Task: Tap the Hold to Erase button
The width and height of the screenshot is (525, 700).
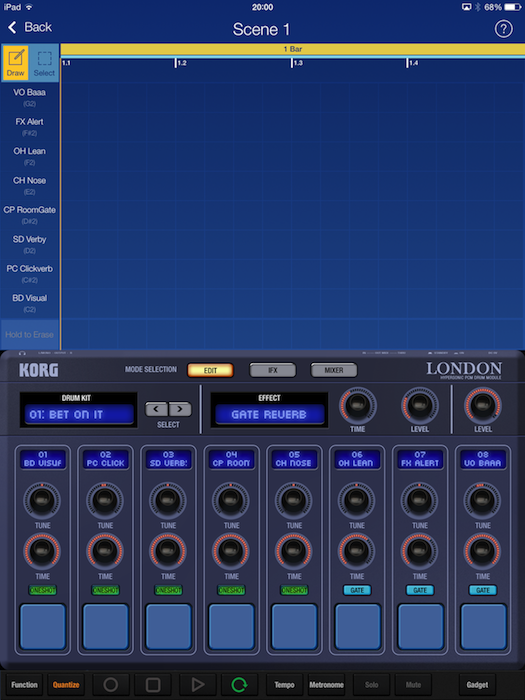Action: pos(29,334)
